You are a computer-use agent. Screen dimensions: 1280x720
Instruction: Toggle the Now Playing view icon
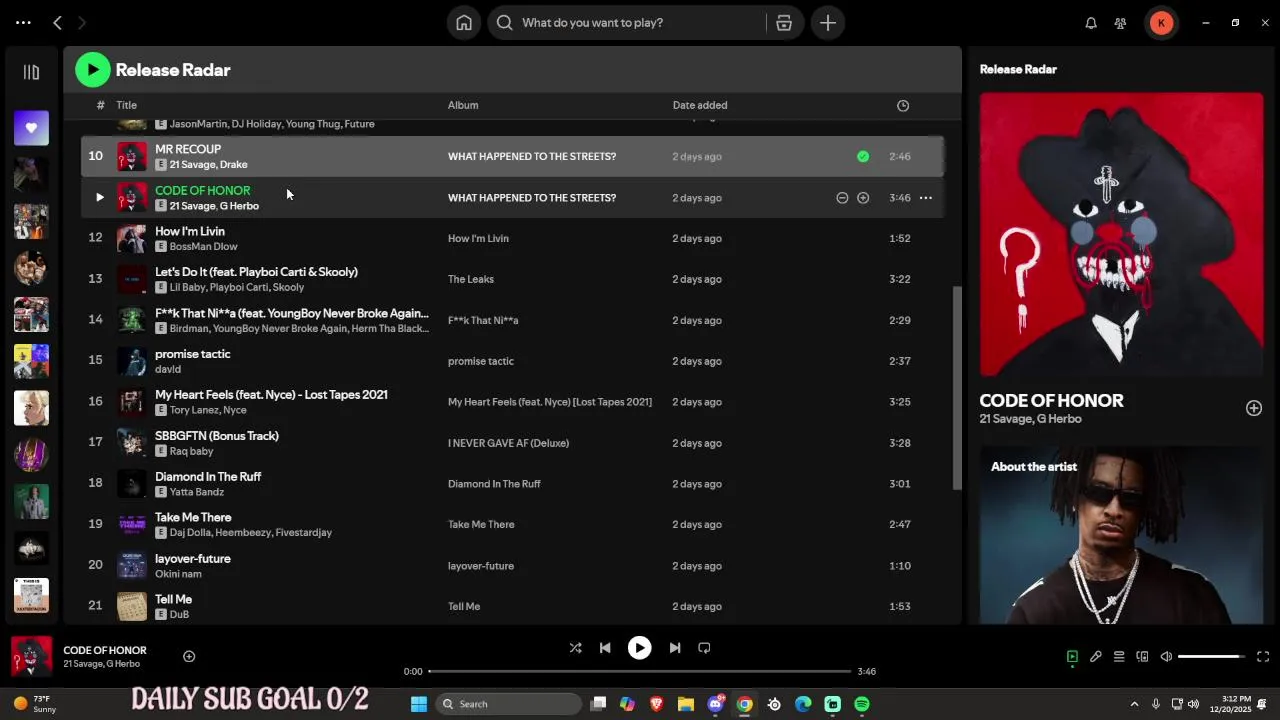coord(1072,657)
